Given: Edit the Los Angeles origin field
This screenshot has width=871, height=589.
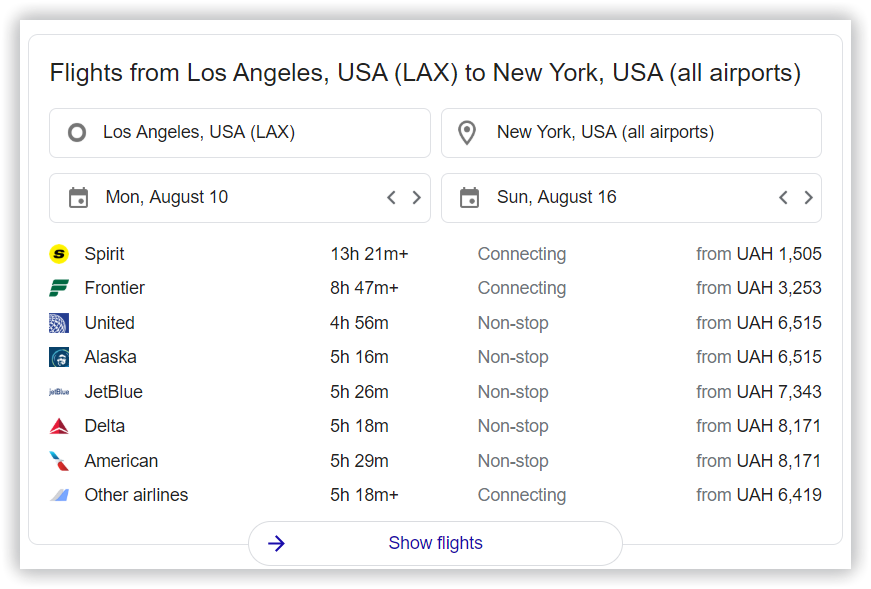Looking at the screenshot, I should point(240,133).
